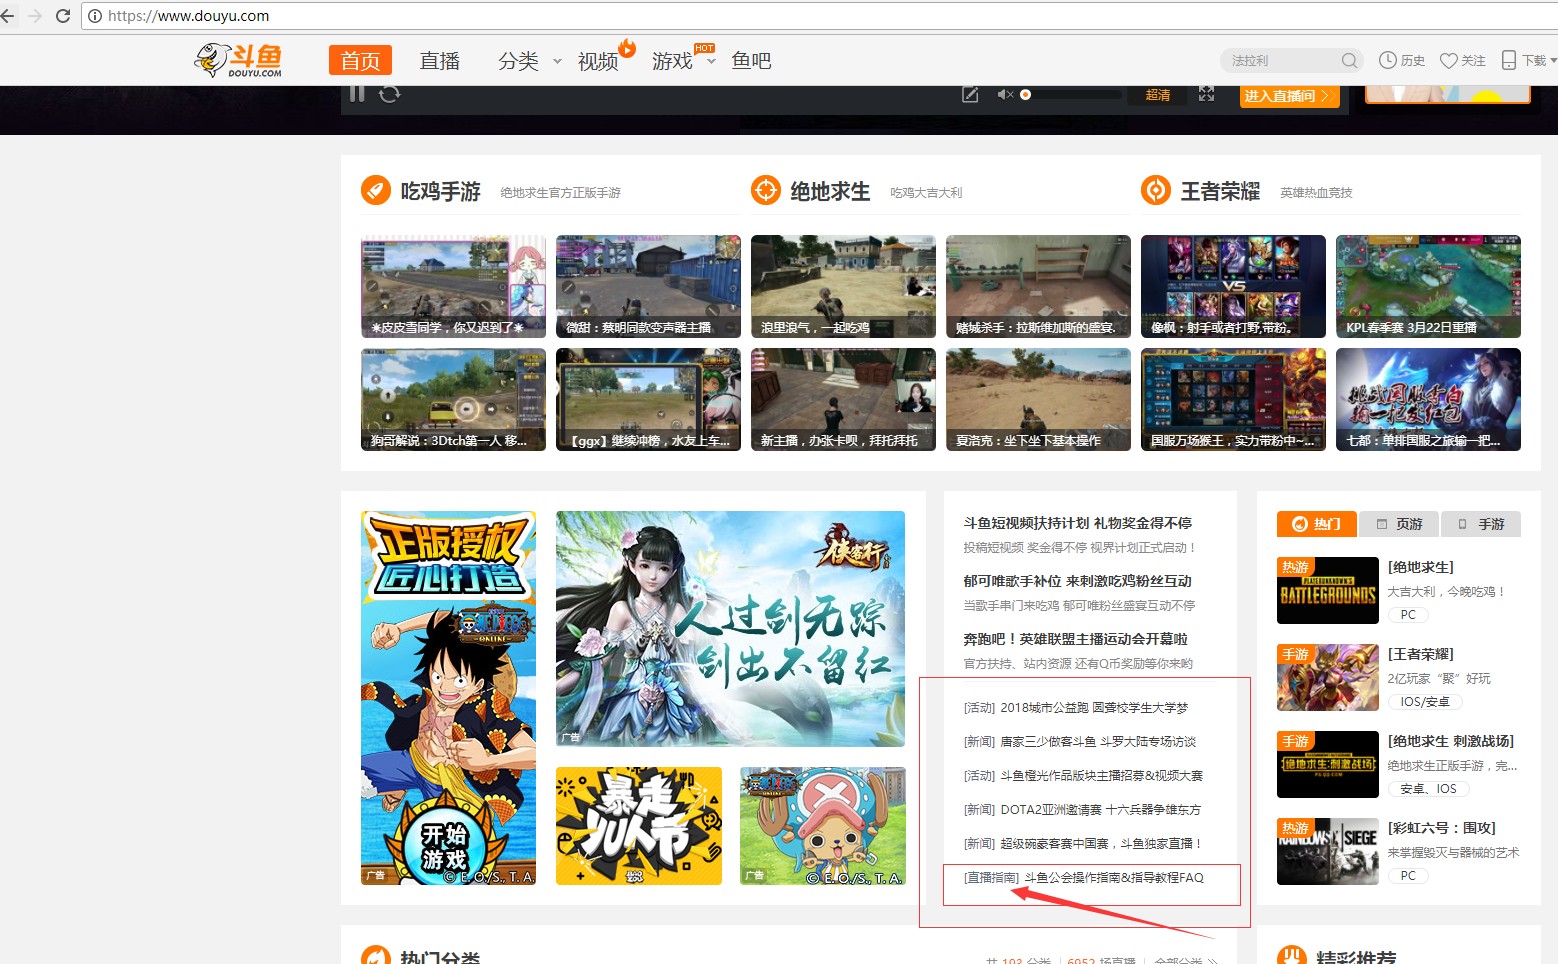Click the Chopper One Piece ad image
Viewport: 1558px width, 964px height.
click(823, 826)
